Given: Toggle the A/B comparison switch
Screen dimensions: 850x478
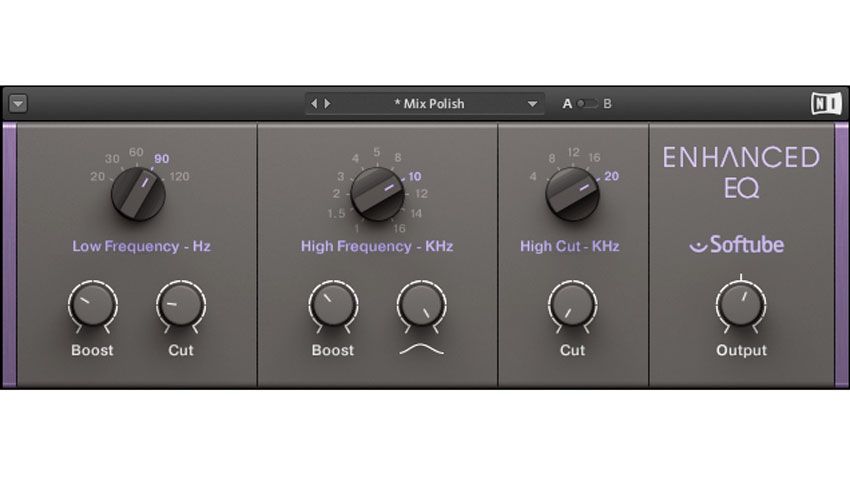Looking at the screenshot, I should click(x=587, y=104).
